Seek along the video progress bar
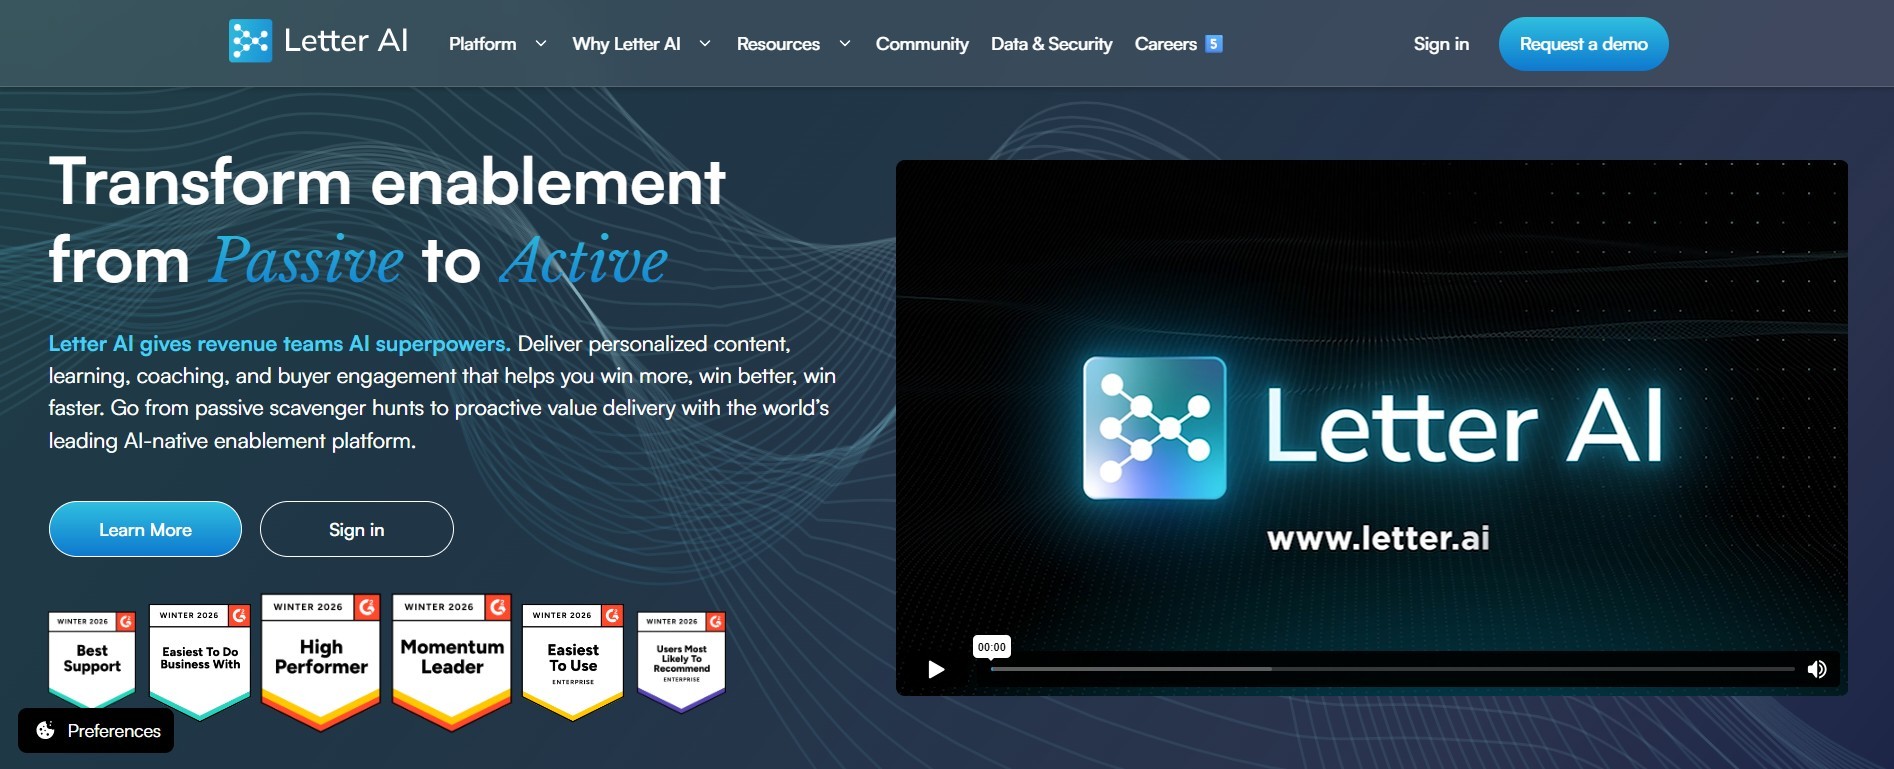The width and height of the screenshot is (1894, 769). (1392, 669)
